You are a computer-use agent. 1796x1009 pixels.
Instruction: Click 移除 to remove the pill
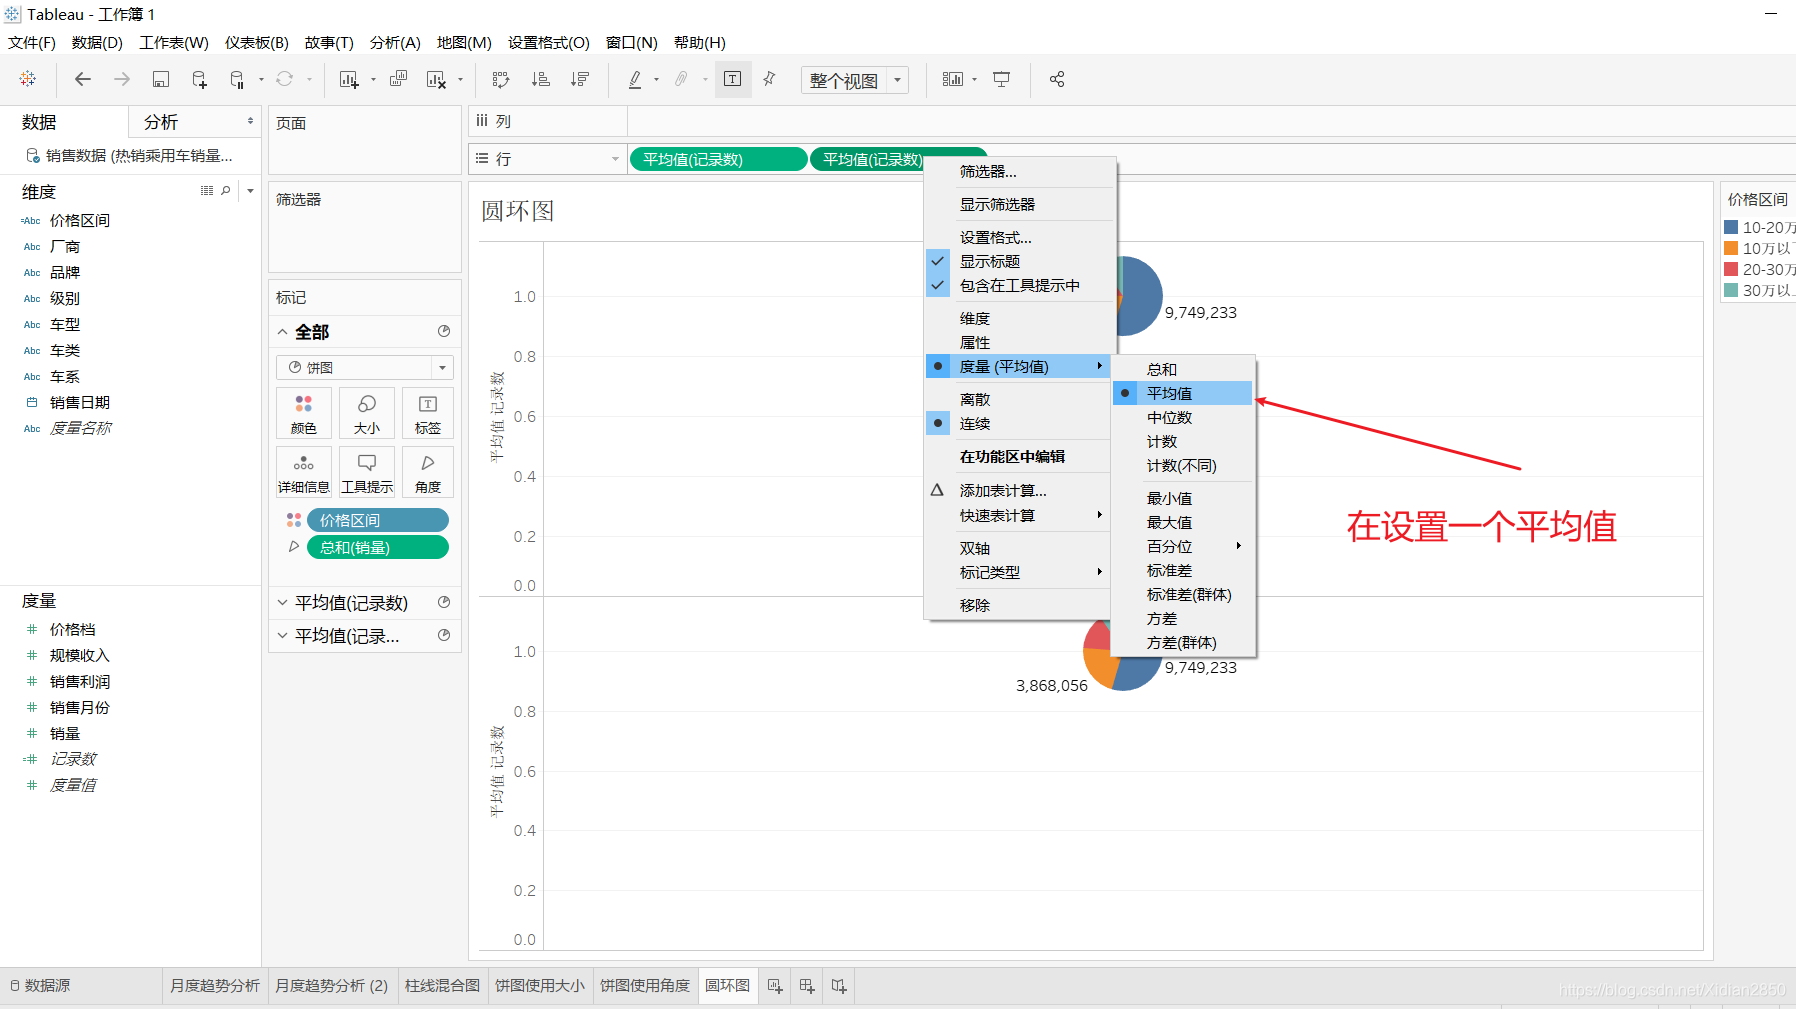1019,606
